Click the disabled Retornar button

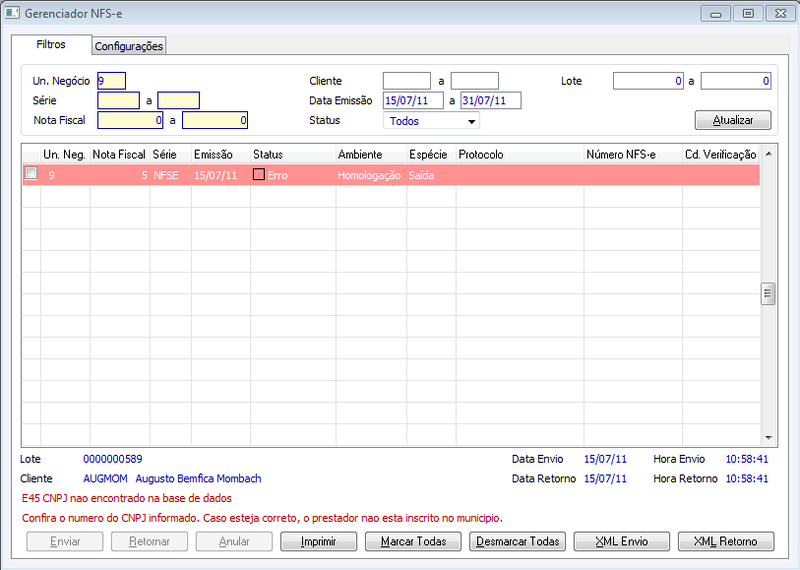point(149,541)
